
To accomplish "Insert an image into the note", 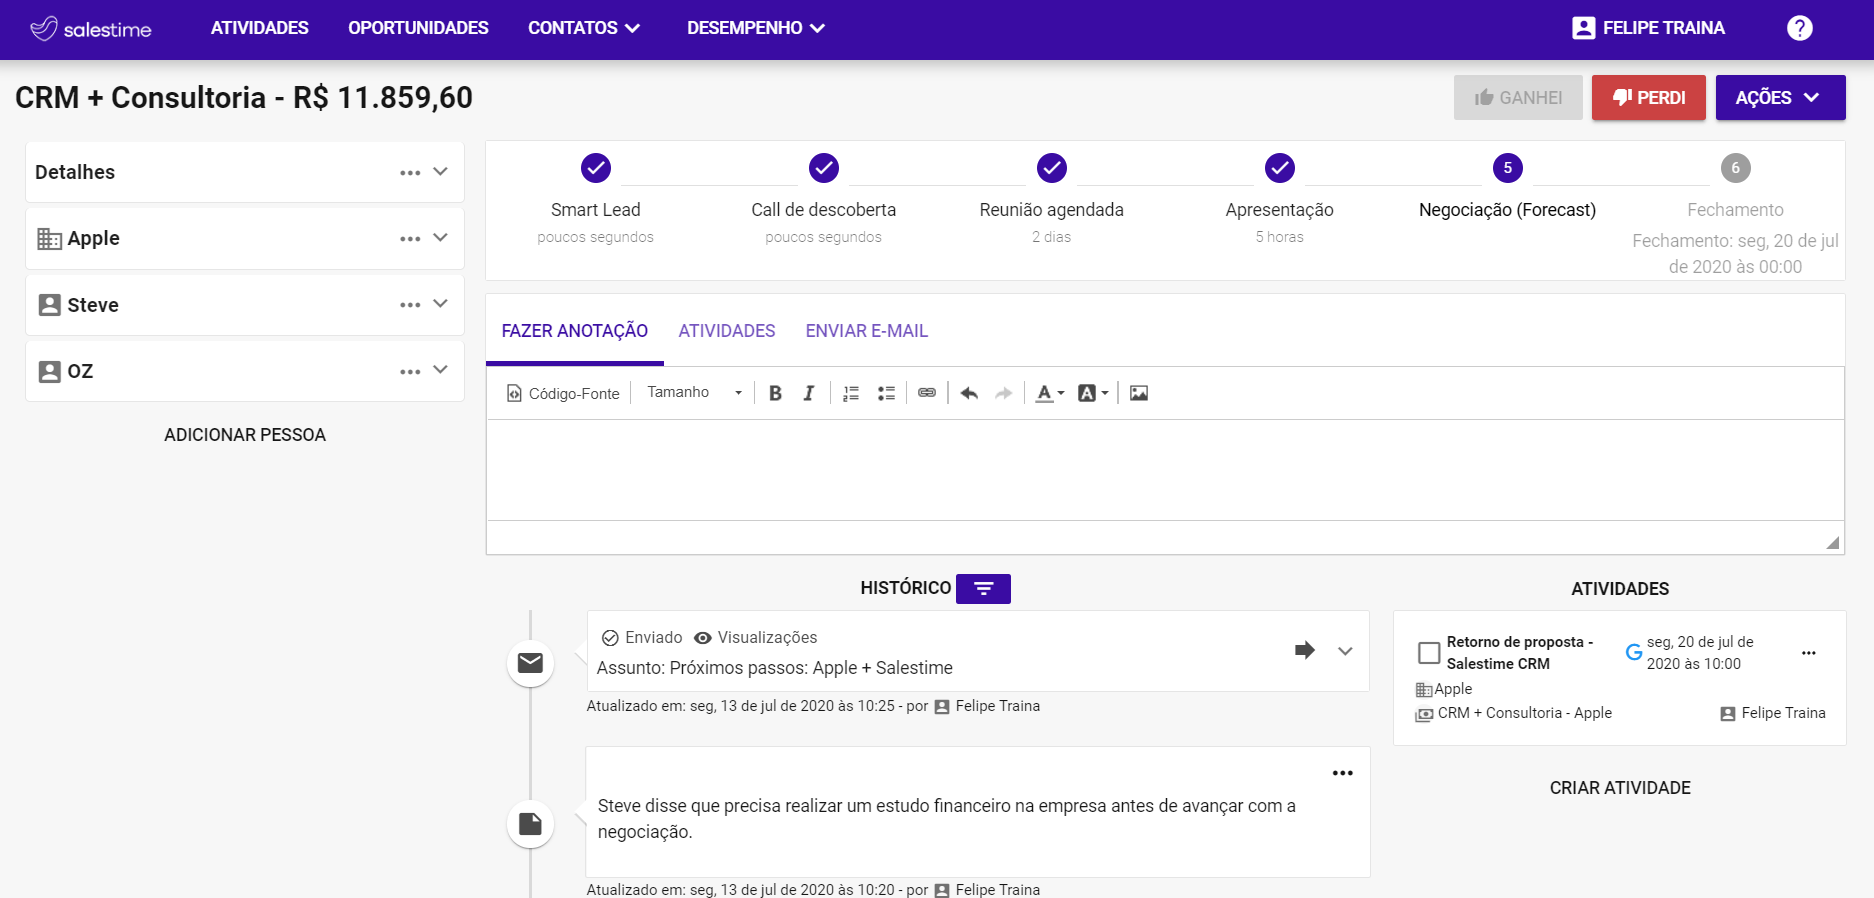I will [1139, 393].
